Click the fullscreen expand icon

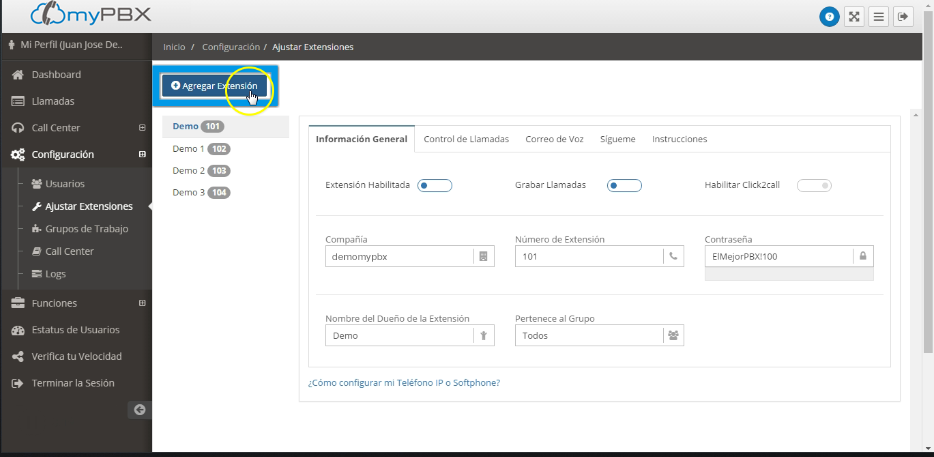click(x=853, y=16)
